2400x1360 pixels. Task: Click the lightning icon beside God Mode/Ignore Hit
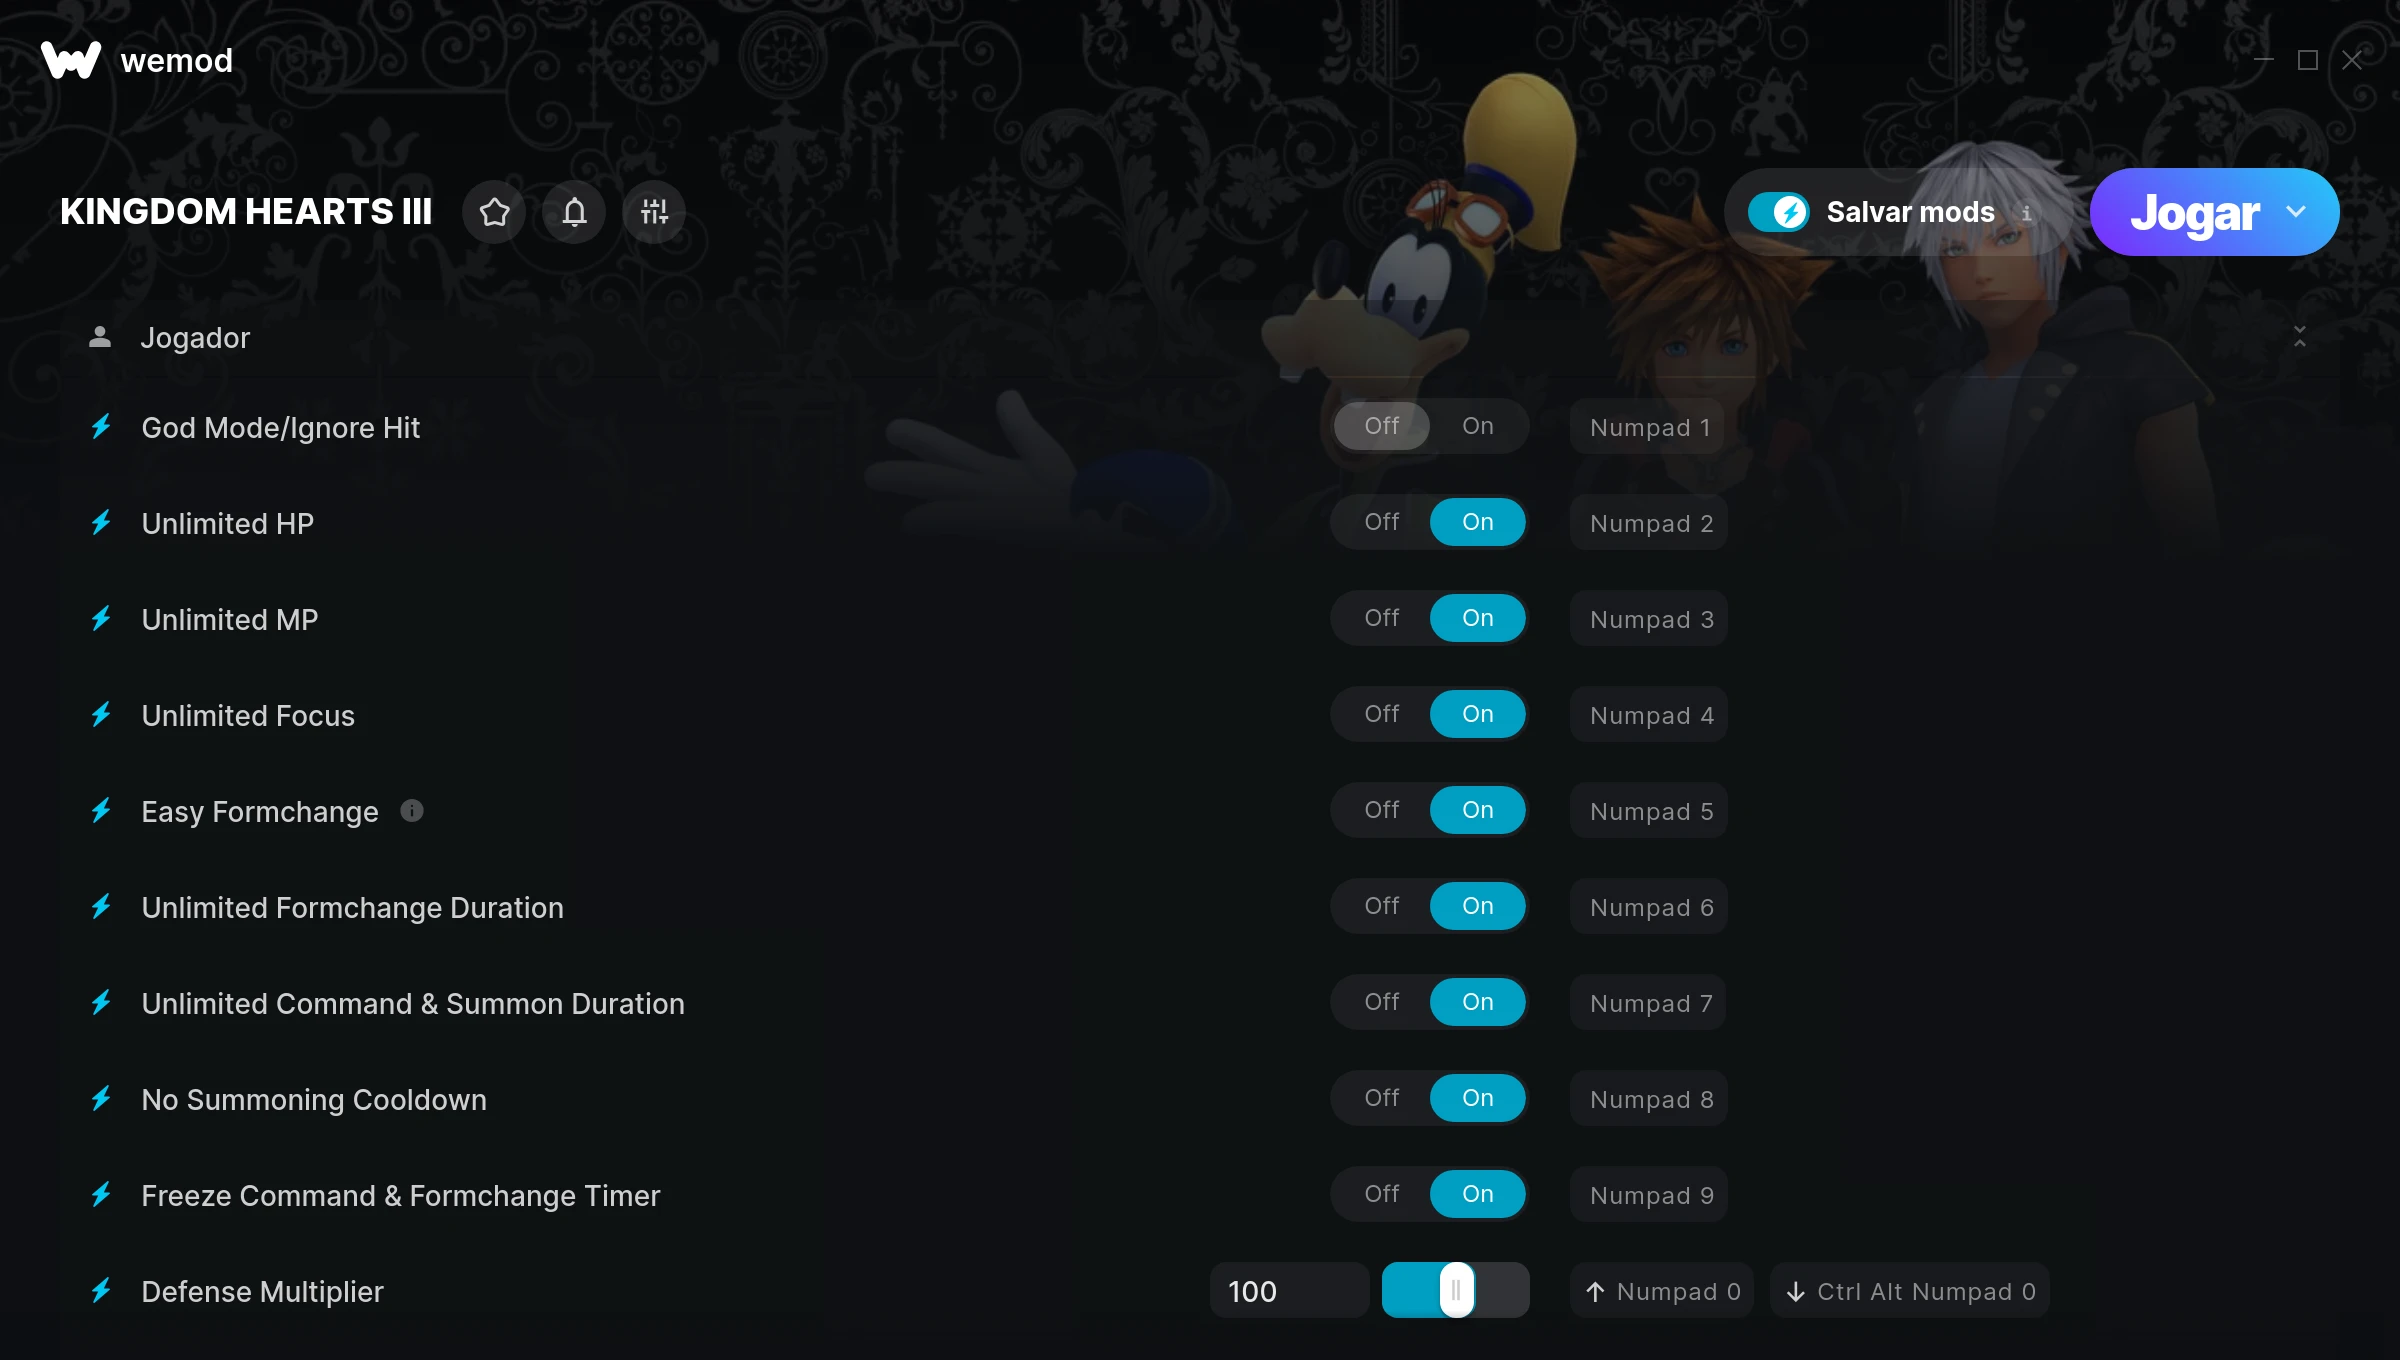coord(101,427)
